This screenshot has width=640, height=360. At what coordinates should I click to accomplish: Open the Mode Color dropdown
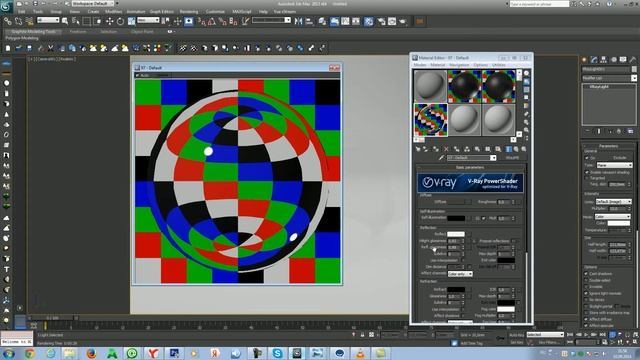[613, 217]
